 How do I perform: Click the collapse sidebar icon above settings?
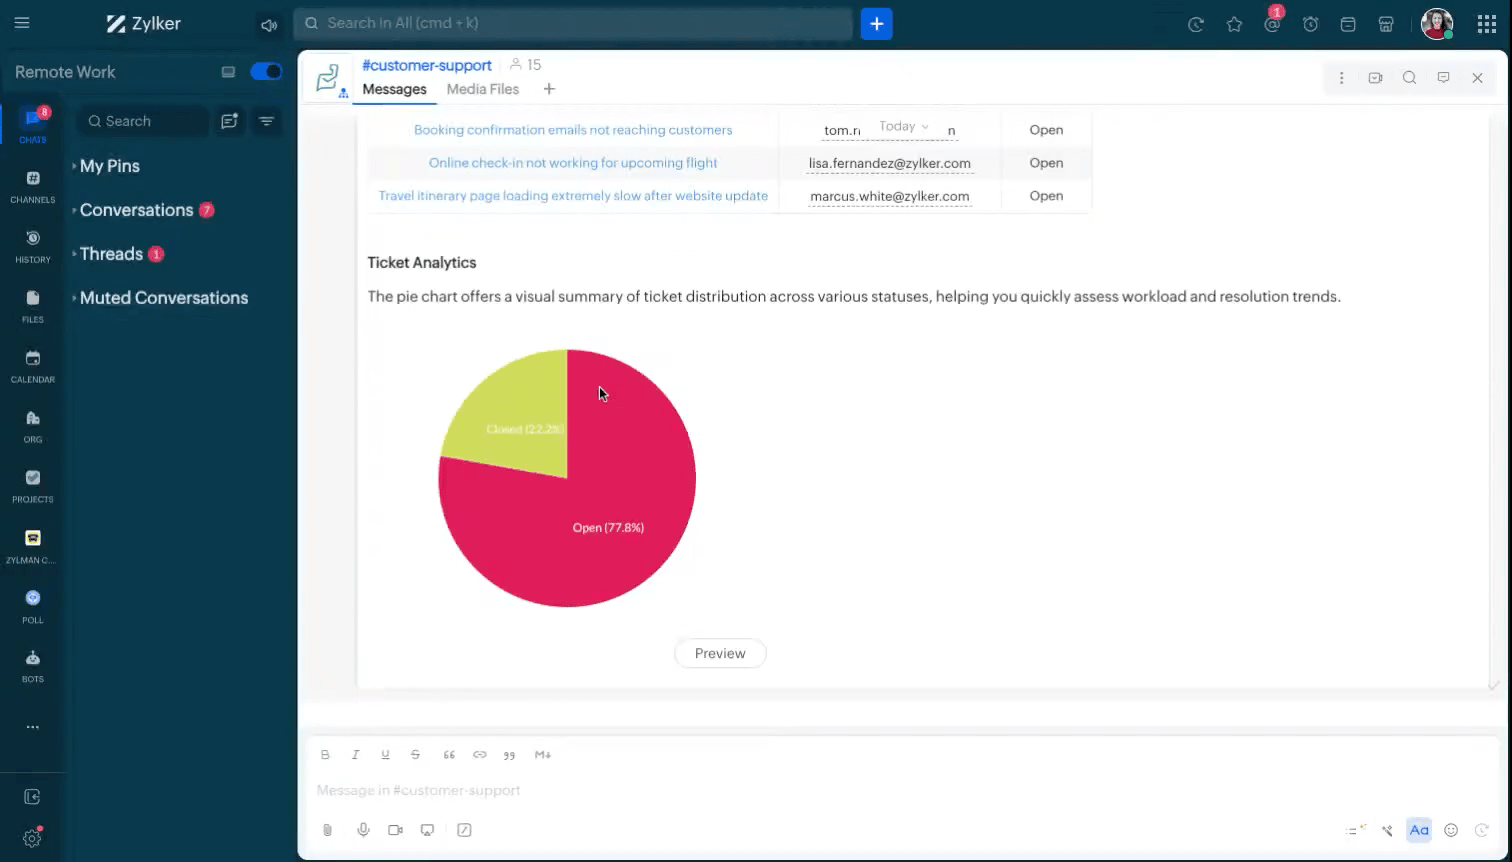point(32,797)
